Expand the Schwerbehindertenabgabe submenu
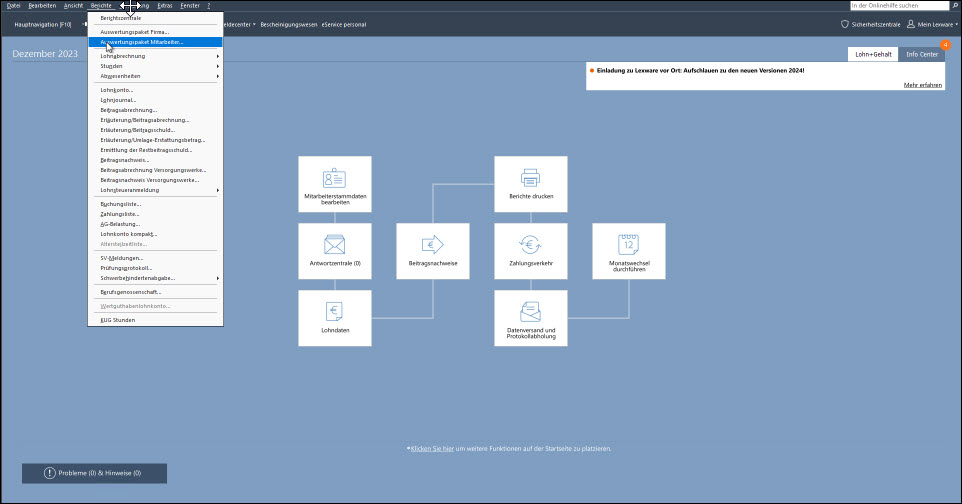962x504 pixels. 155,278
